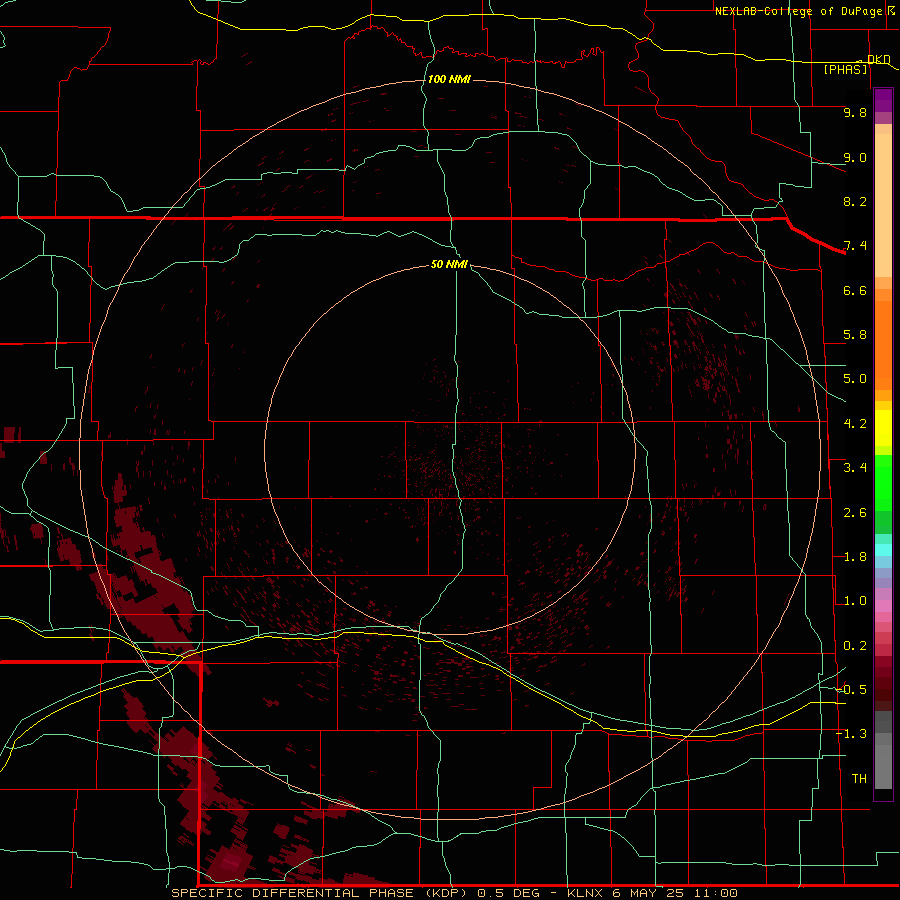
Task: Click the 2.6 value on the color scale
Action: [855, 513]
